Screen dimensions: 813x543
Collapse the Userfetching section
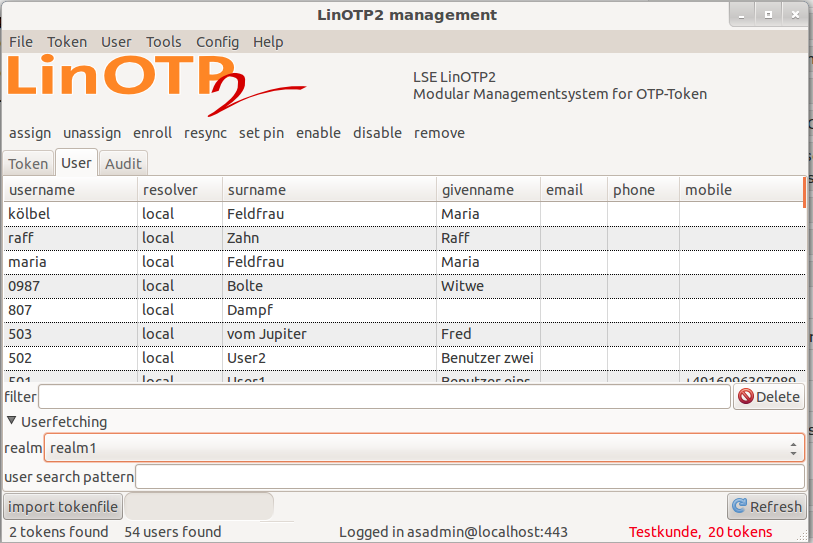[12, 422]
